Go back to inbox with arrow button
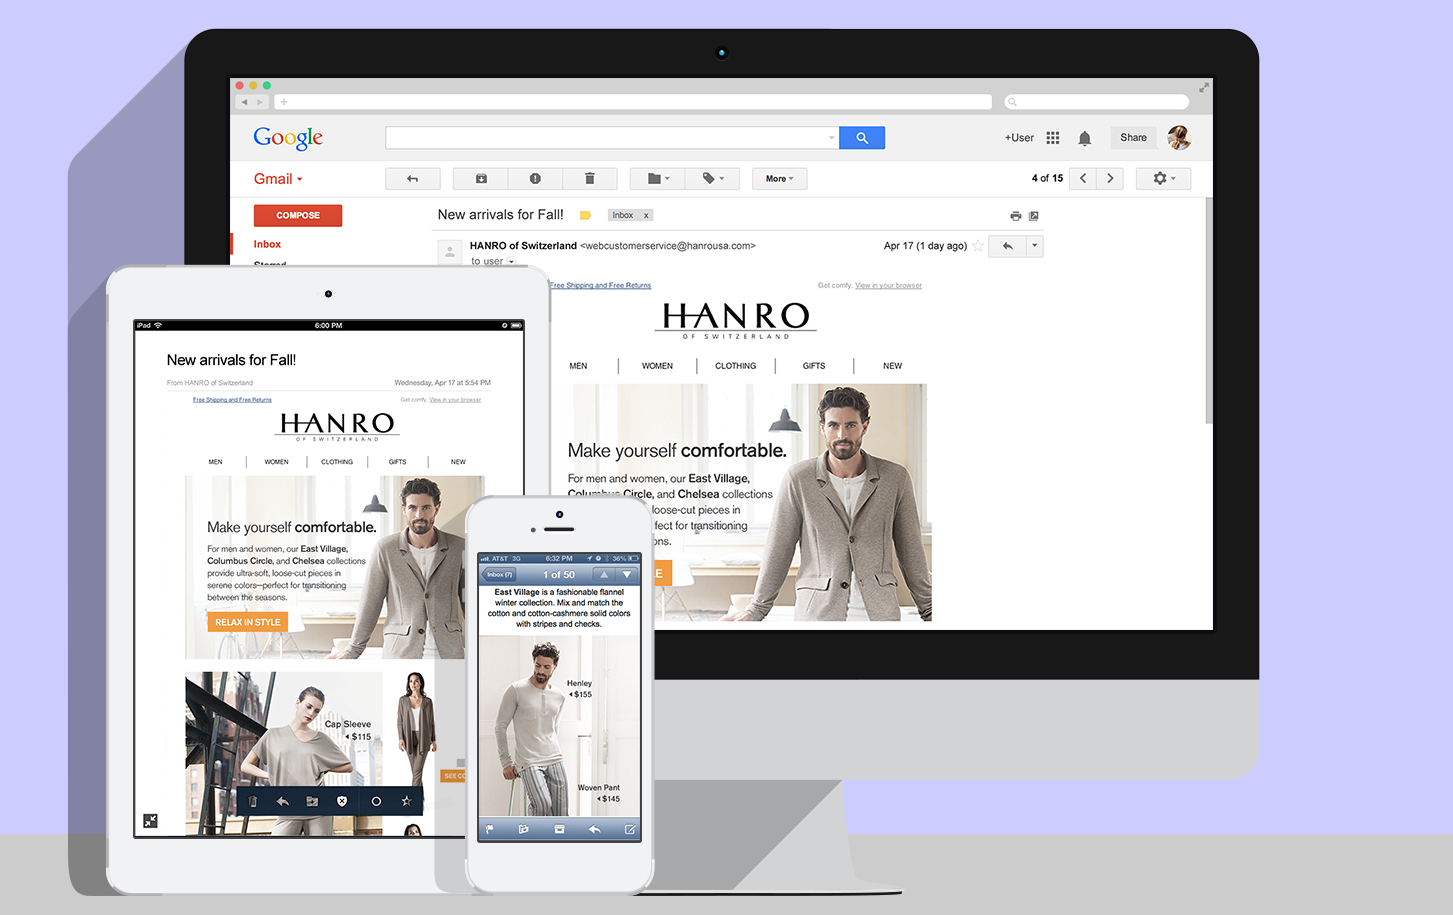 point(412,179)
